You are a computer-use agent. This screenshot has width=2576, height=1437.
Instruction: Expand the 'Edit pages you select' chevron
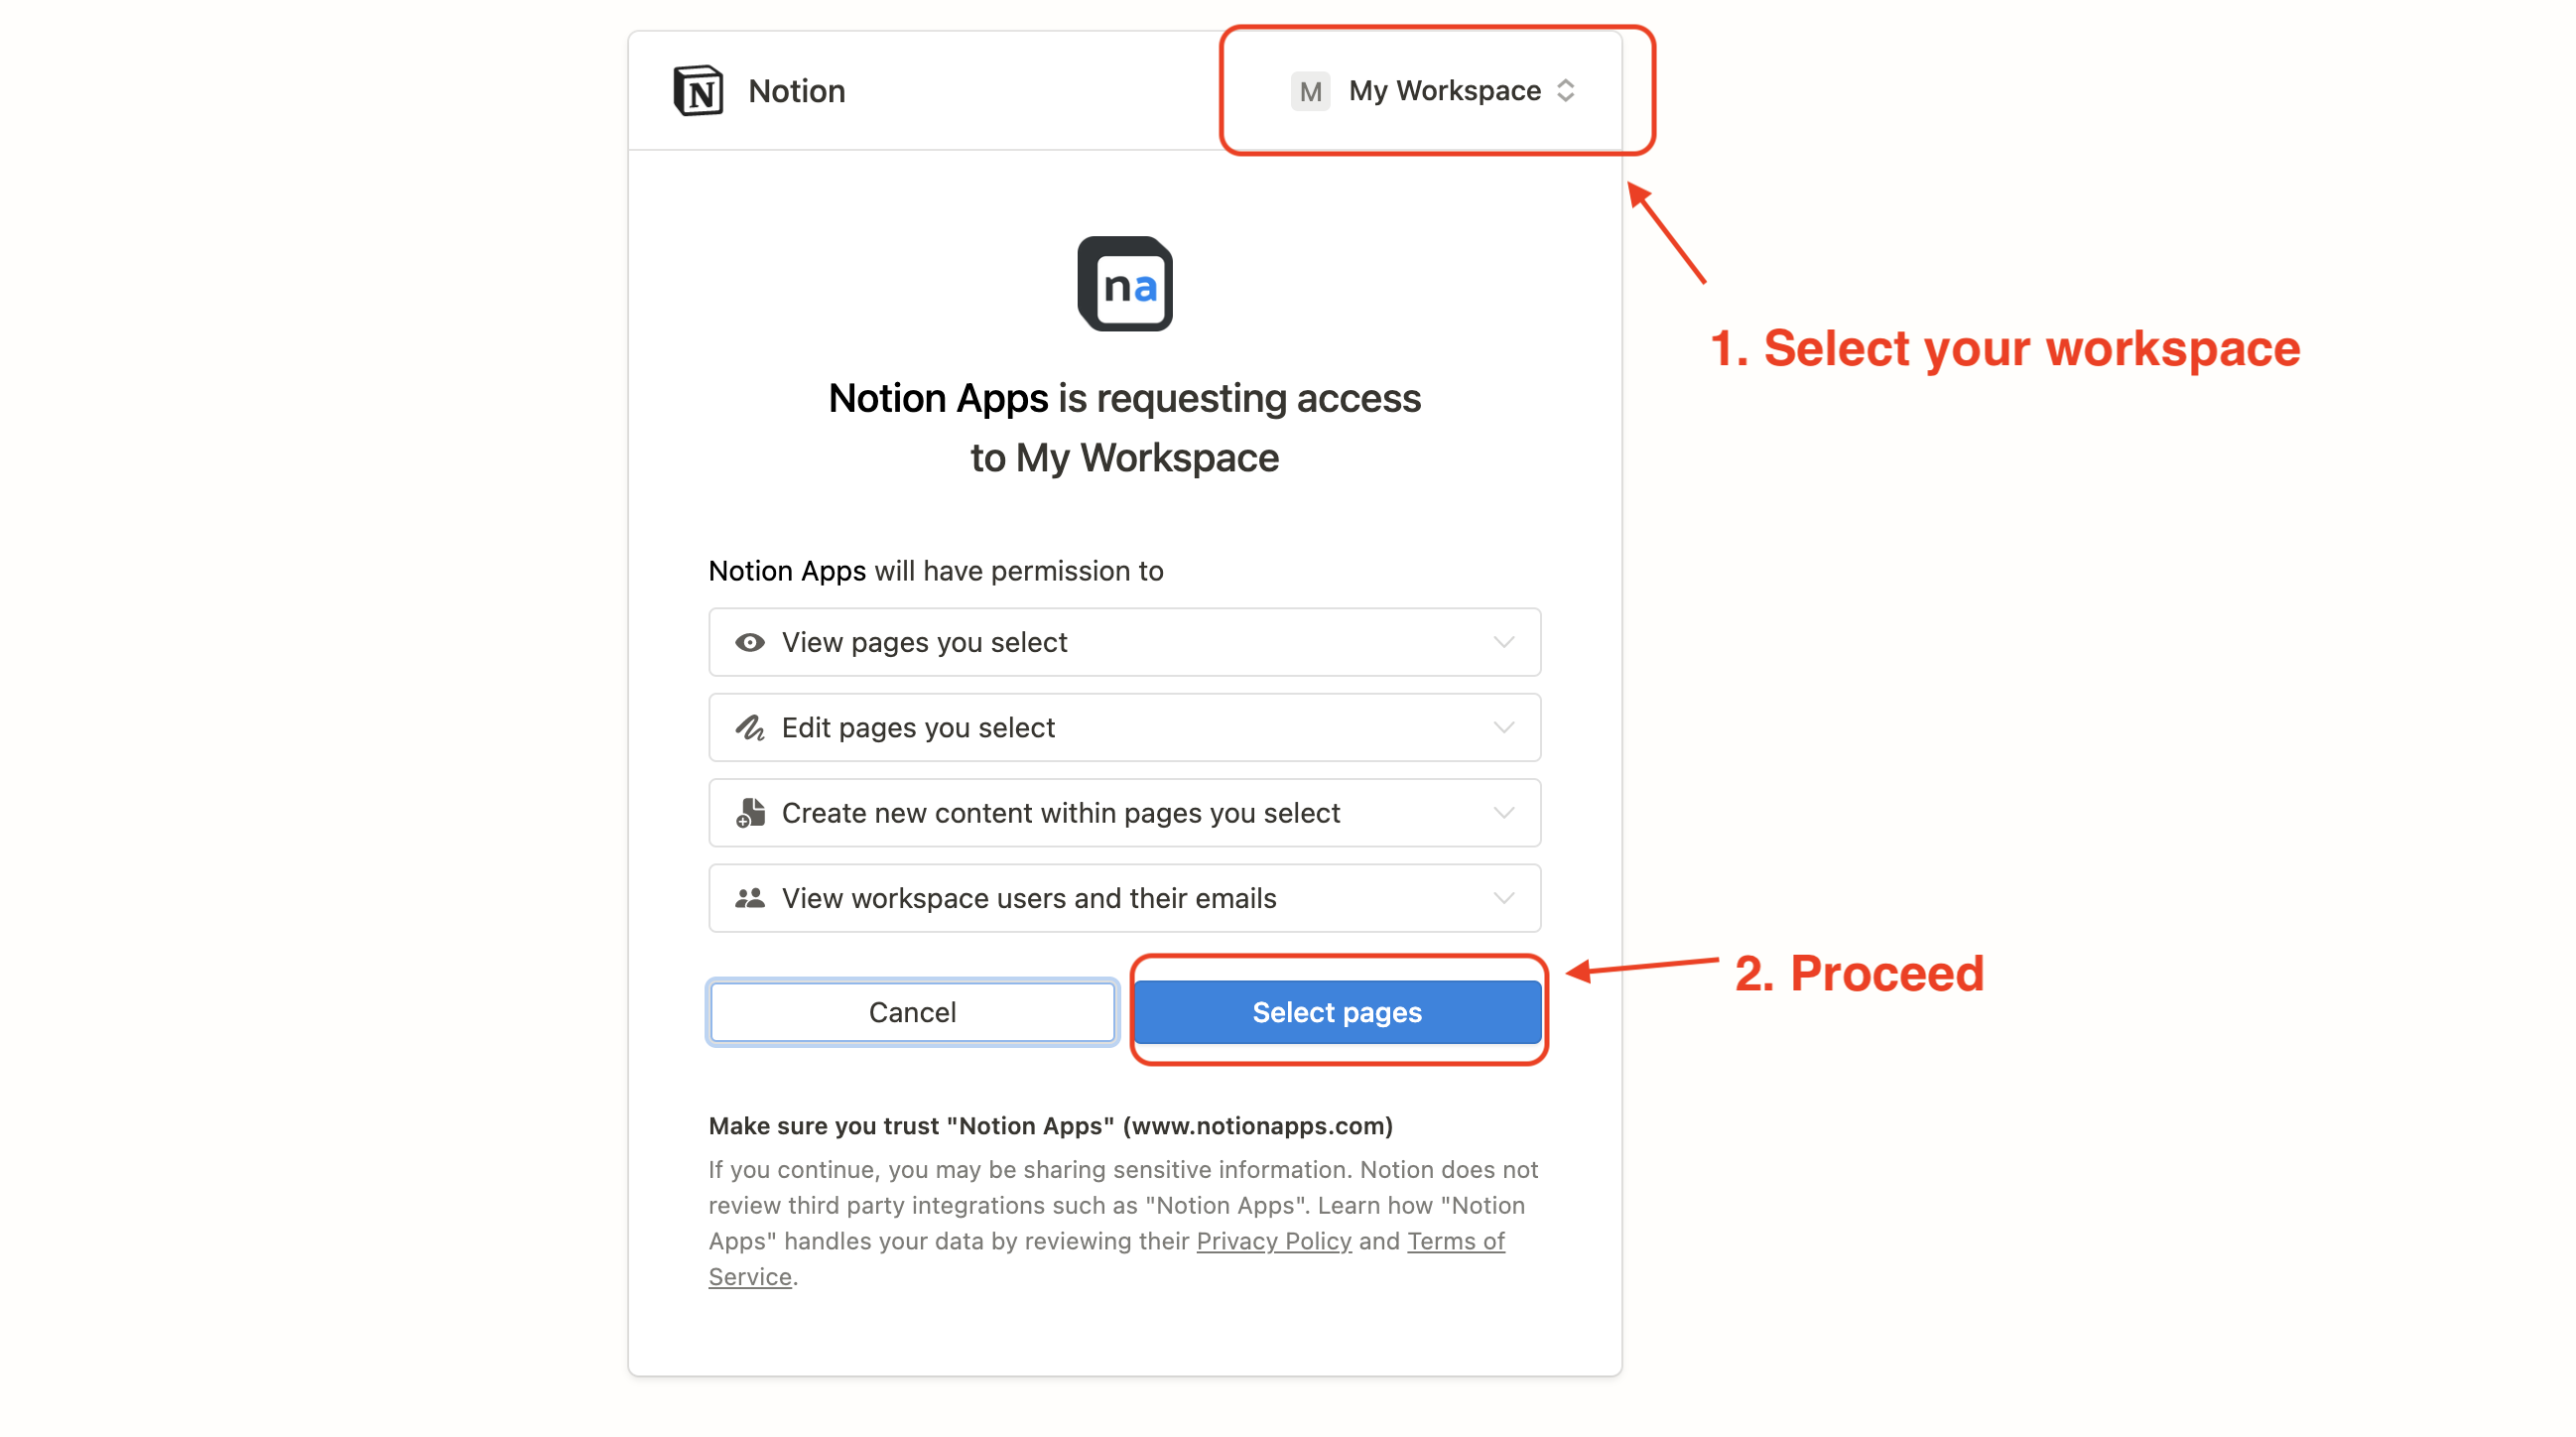pyautogui.click(x=1503, y=727)
